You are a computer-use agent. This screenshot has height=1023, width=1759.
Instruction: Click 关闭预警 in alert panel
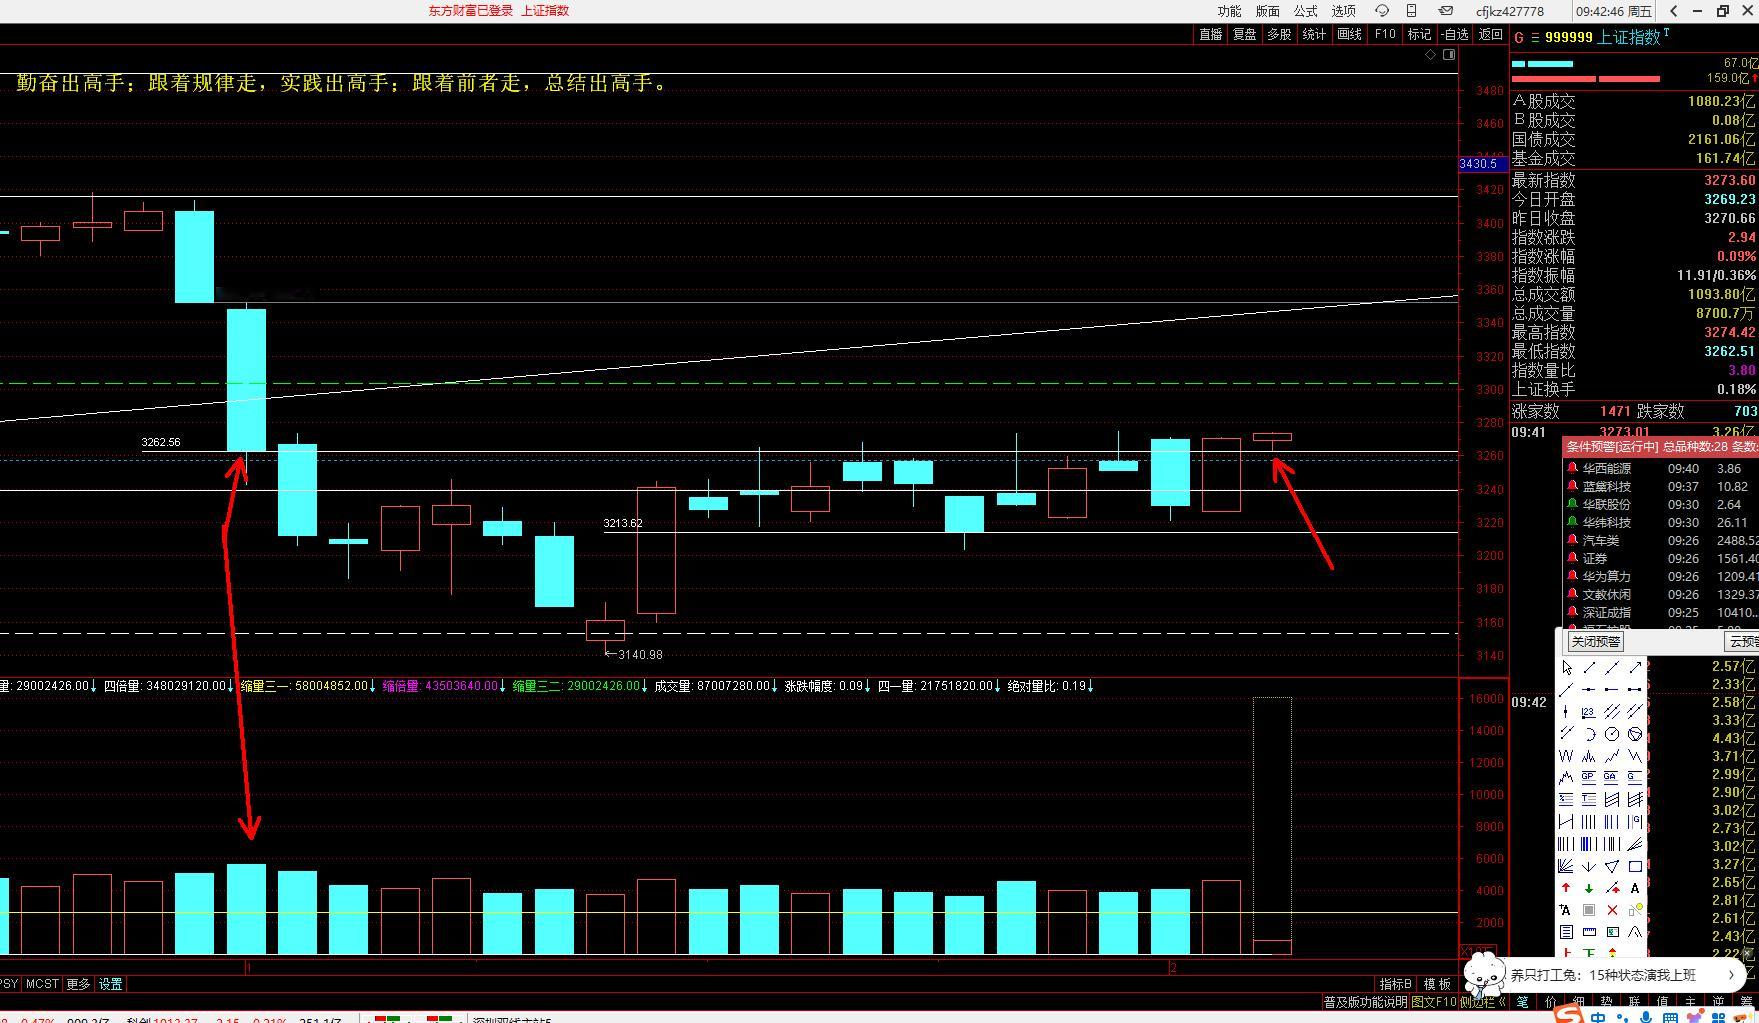point(1595,642)
